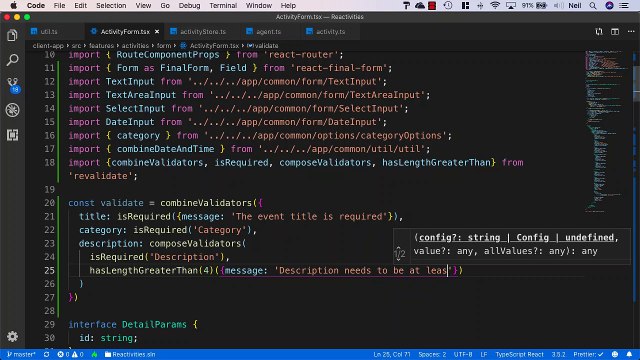Open the Notification Center list icon
The height and width of the screenshot is (360, 640).
click(624, 5)
